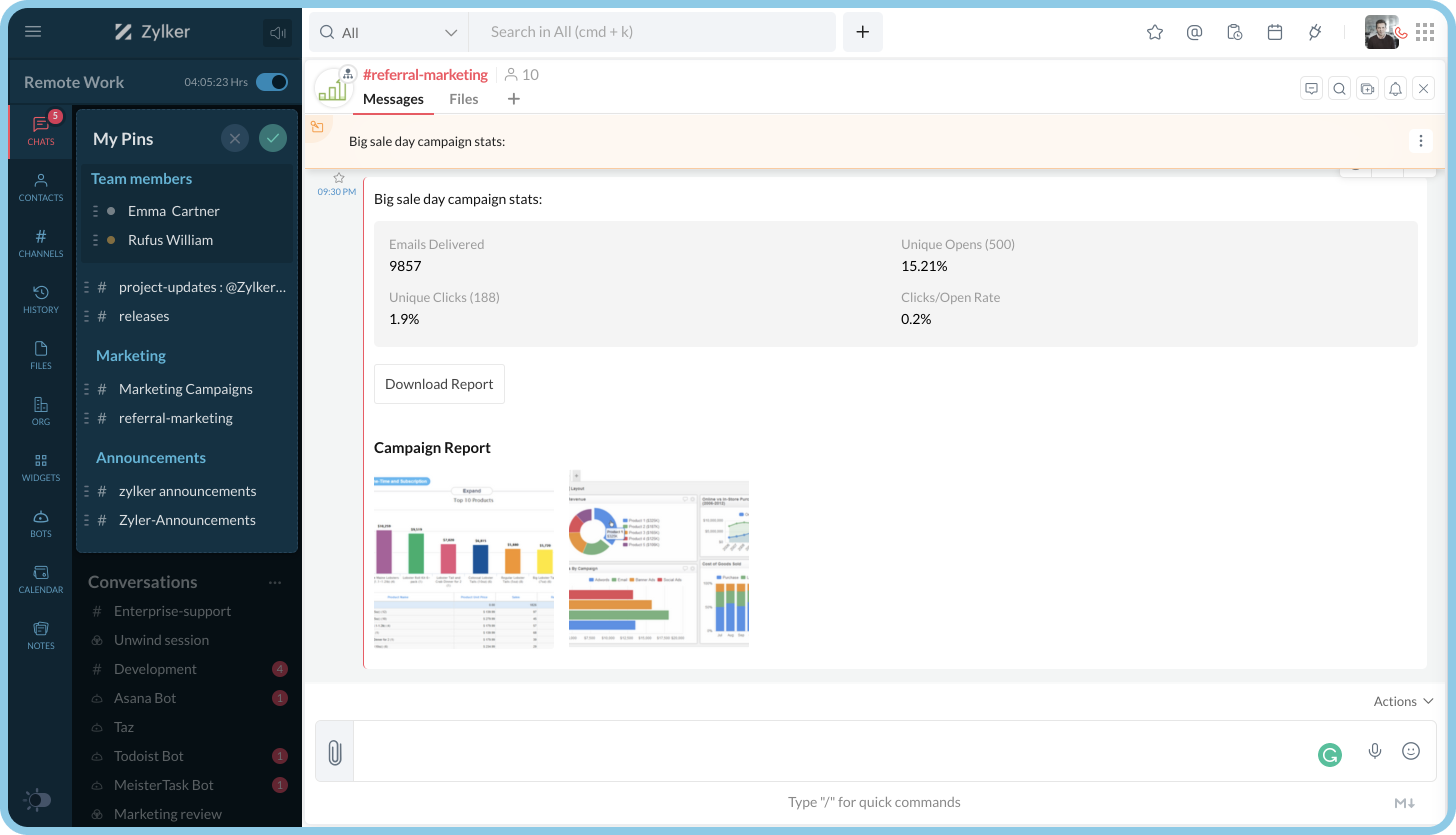Click the attachment paperclip icon
Image resolution: width=1456 pixels, height=835 pixels.
click(x=335, y=752)
